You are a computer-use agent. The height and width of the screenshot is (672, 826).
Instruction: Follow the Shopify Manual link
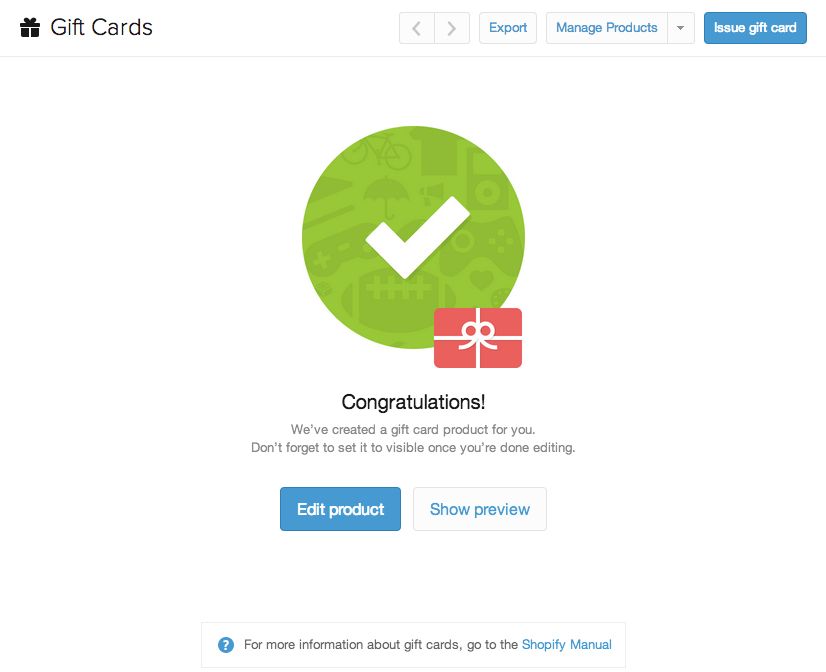click(x=567, y=645)
